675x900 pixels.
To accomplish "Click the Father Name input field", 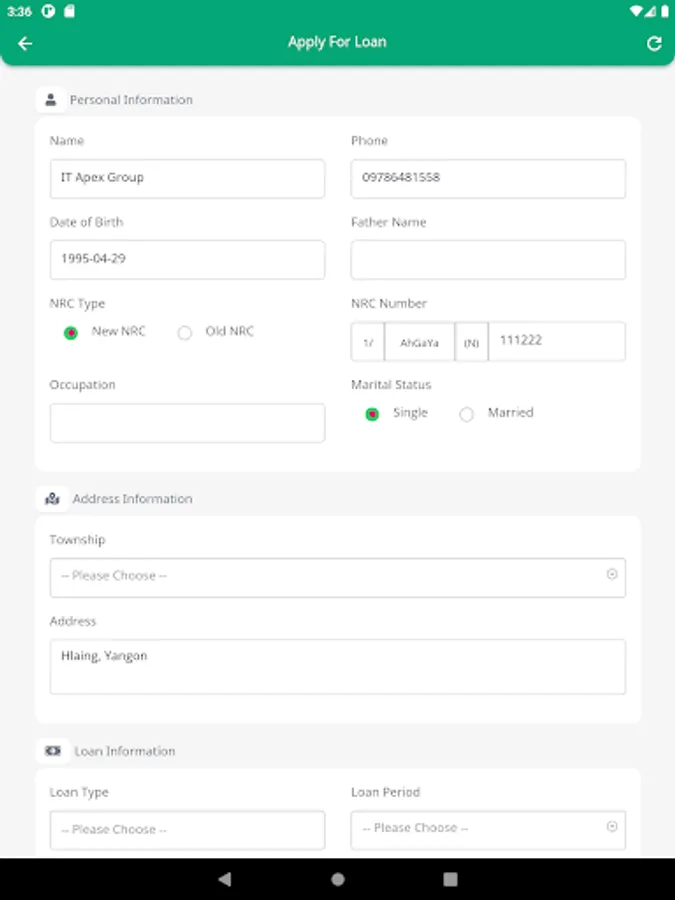I will [x=488, y=260].
